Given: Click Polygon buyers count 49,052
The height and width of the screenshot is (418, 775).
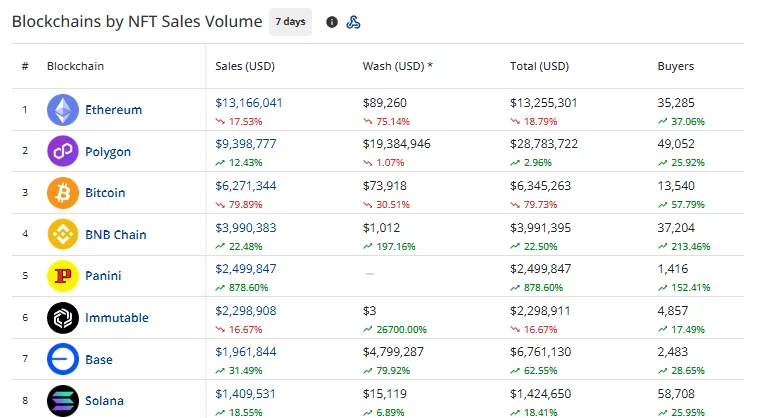Looking at the screenshot, I should click(676, 144).
